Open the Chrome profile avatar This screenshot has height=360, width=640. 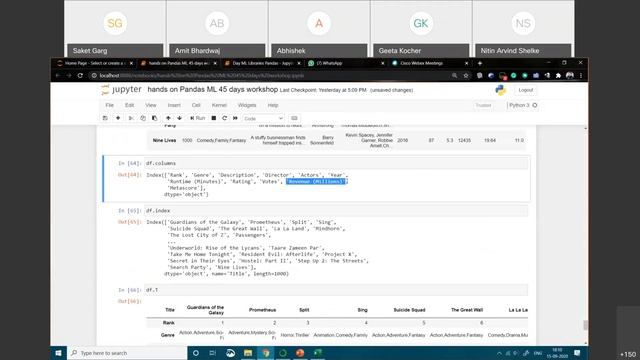[x=570, y=76]
